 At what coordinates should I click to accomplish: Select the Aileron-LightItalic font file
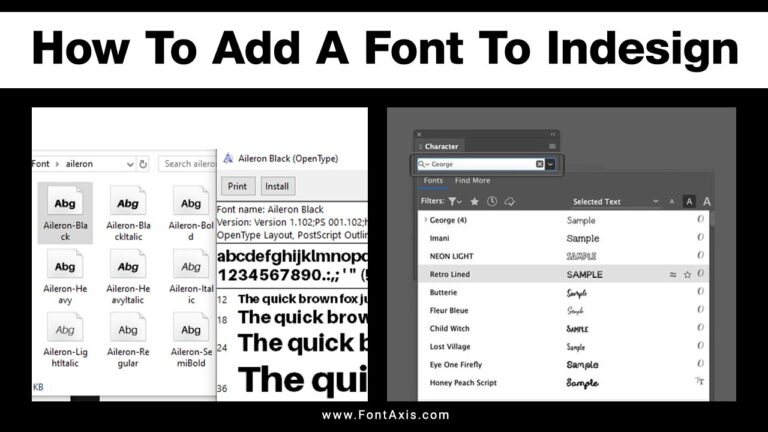click(65, 339)
